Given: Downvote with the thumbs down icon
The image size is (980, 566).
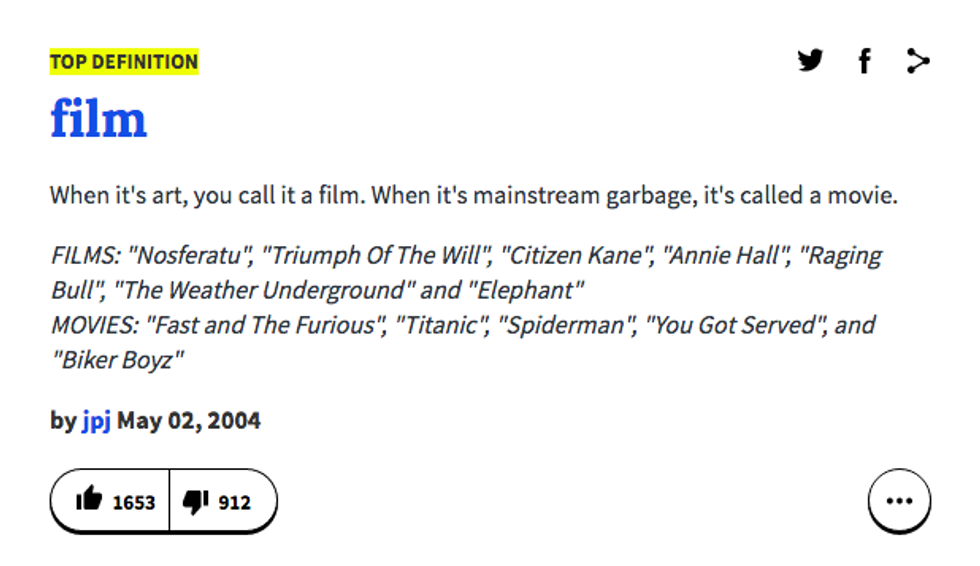Looking at the screenshot, I should pyautogui.click(x=194, y=500).
